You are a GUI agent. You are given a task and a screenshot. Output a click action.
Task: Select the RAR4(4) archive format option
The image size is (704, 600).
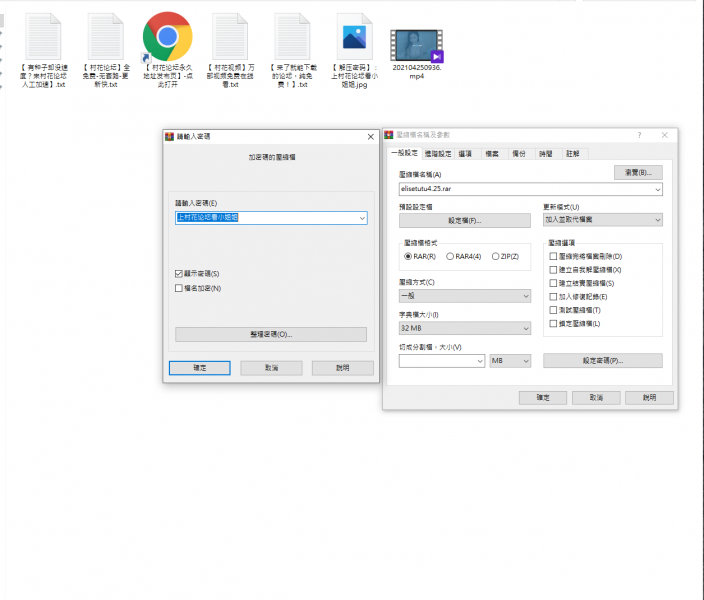450,256
